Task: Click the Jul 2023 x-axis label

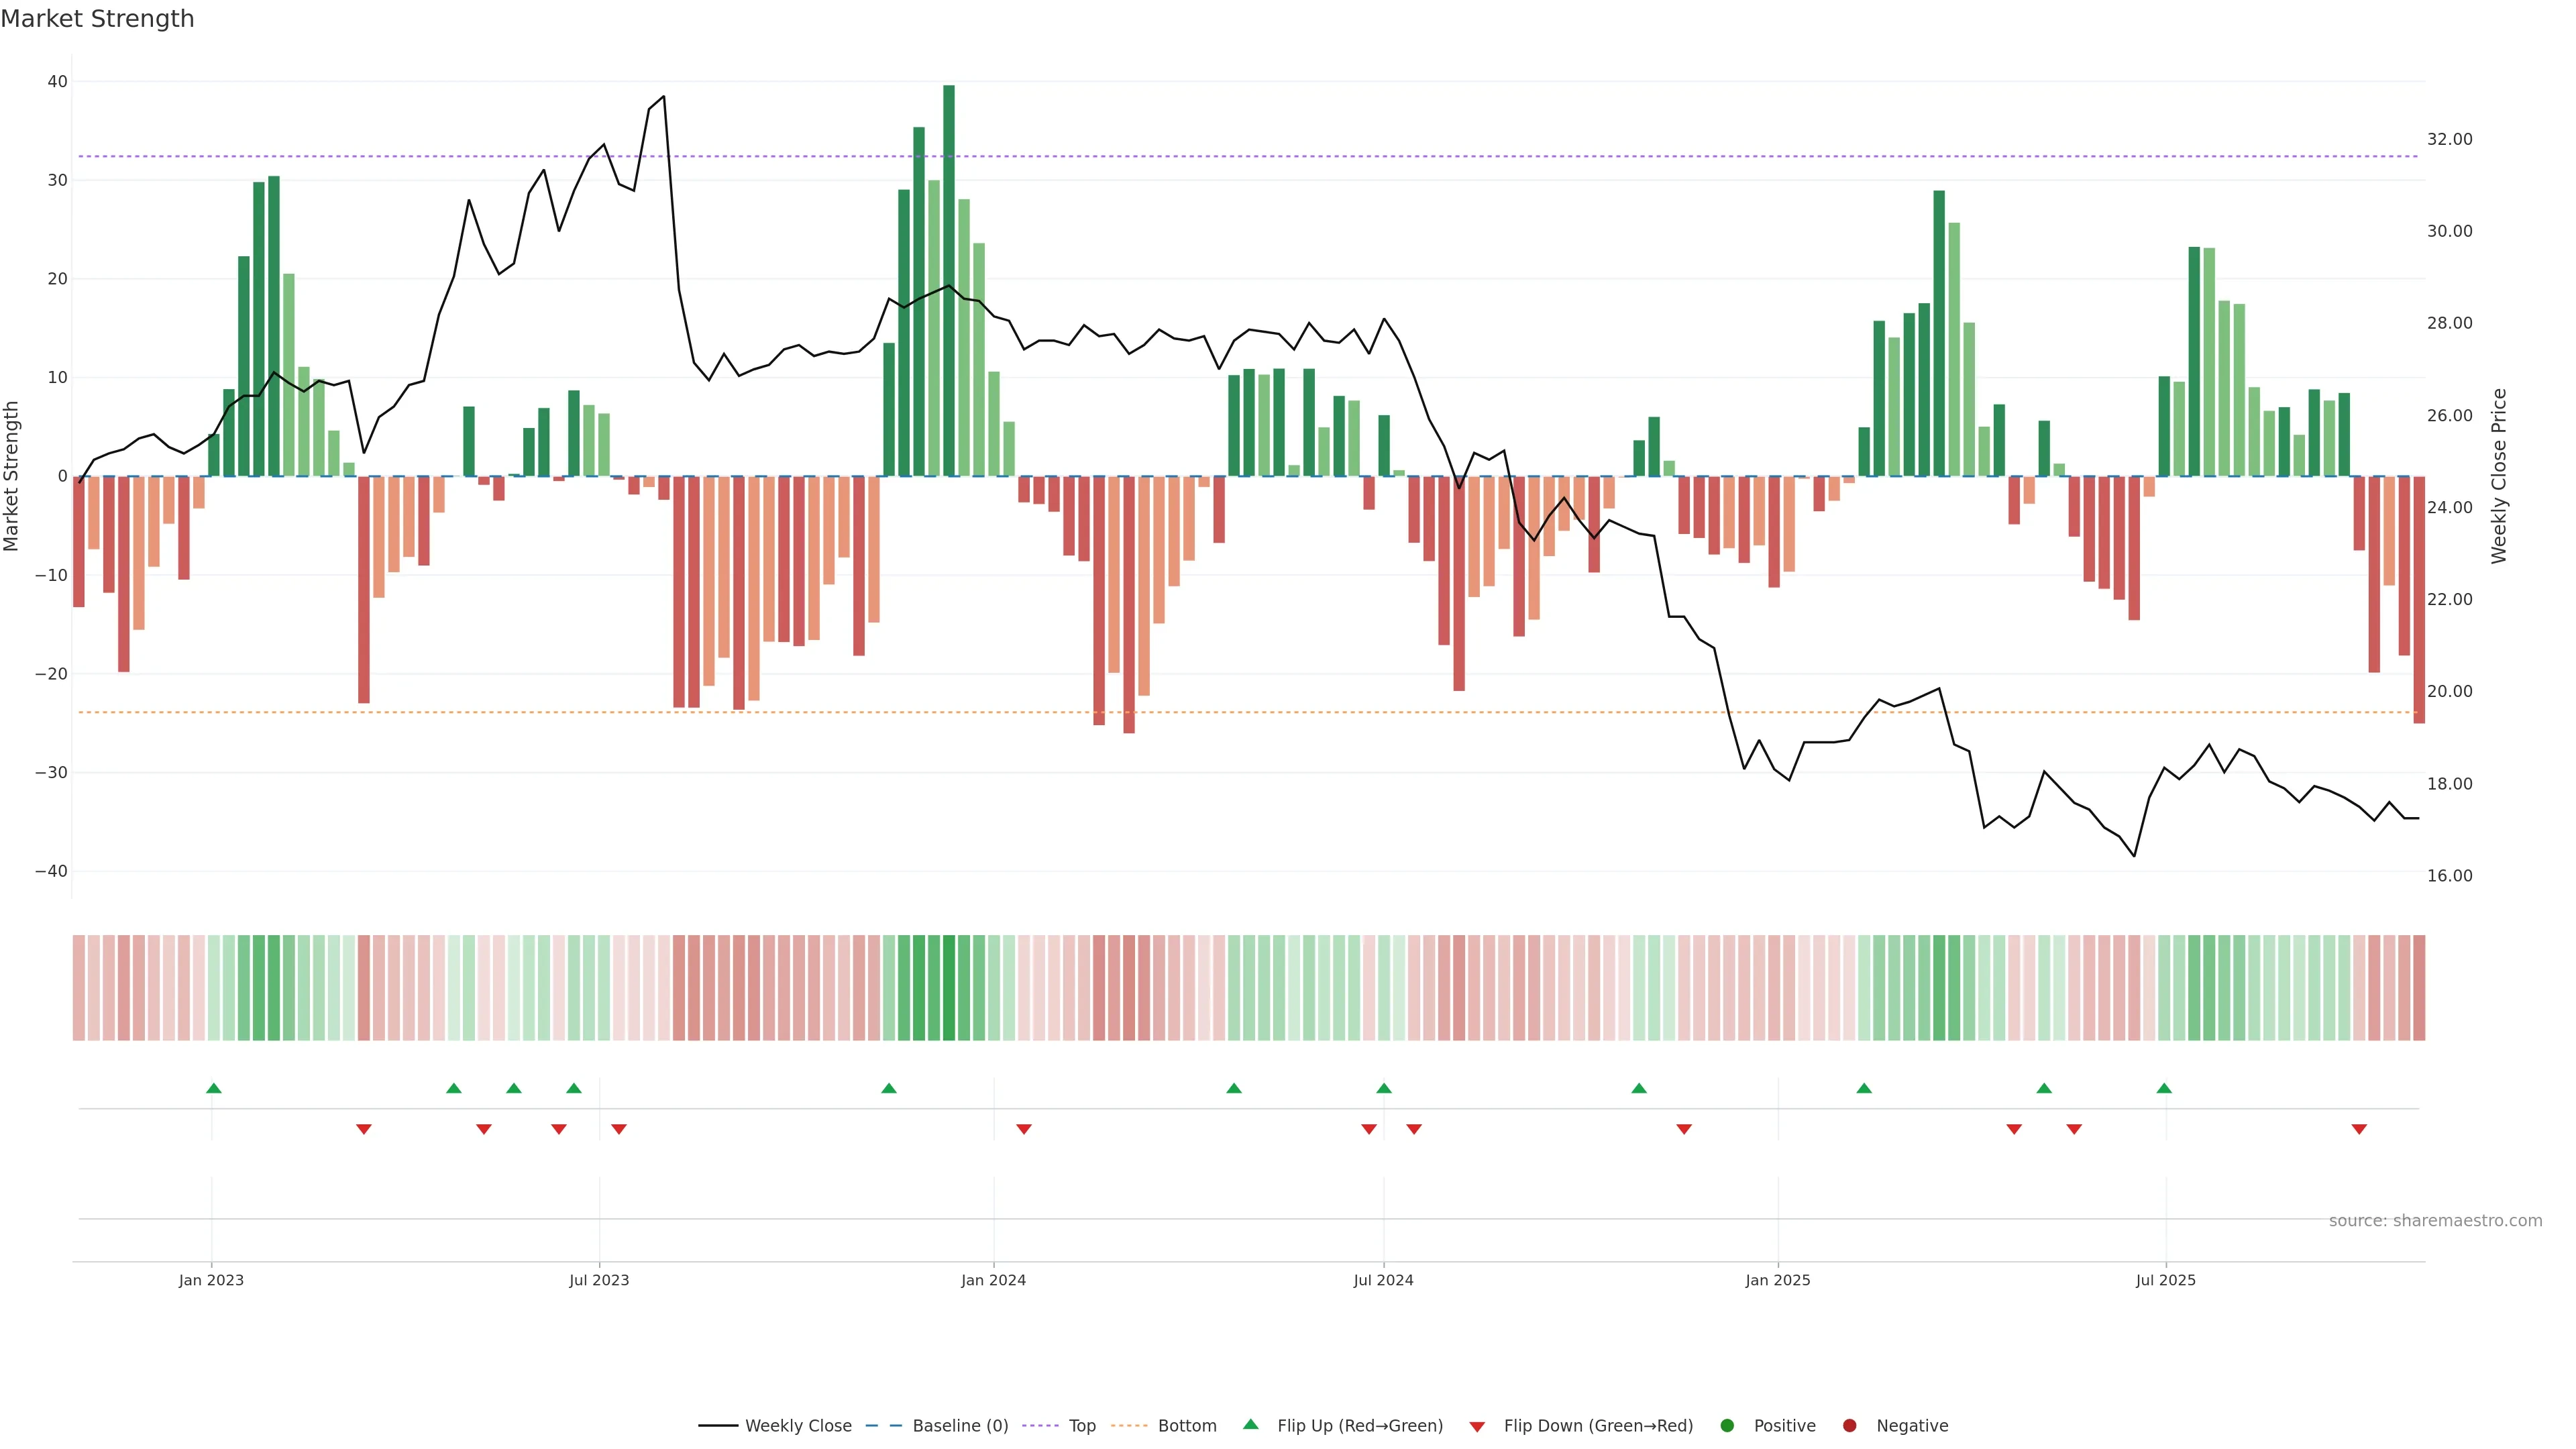Action: coord(599,1280)
